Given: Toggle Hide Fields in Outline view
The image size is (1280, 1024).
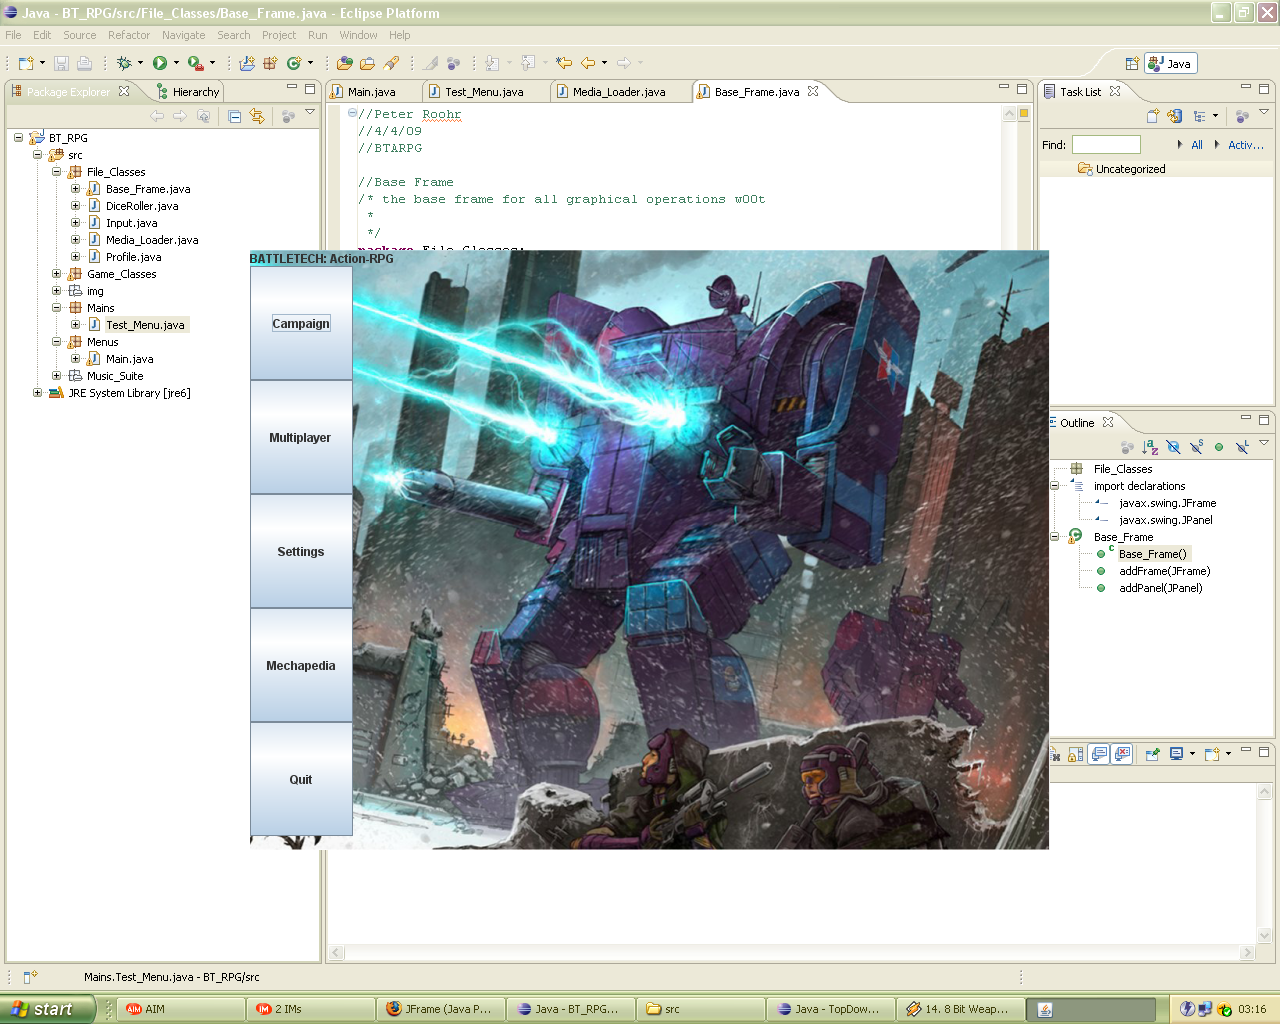Looking at the screenshot, I should [x=1173, y=447].
